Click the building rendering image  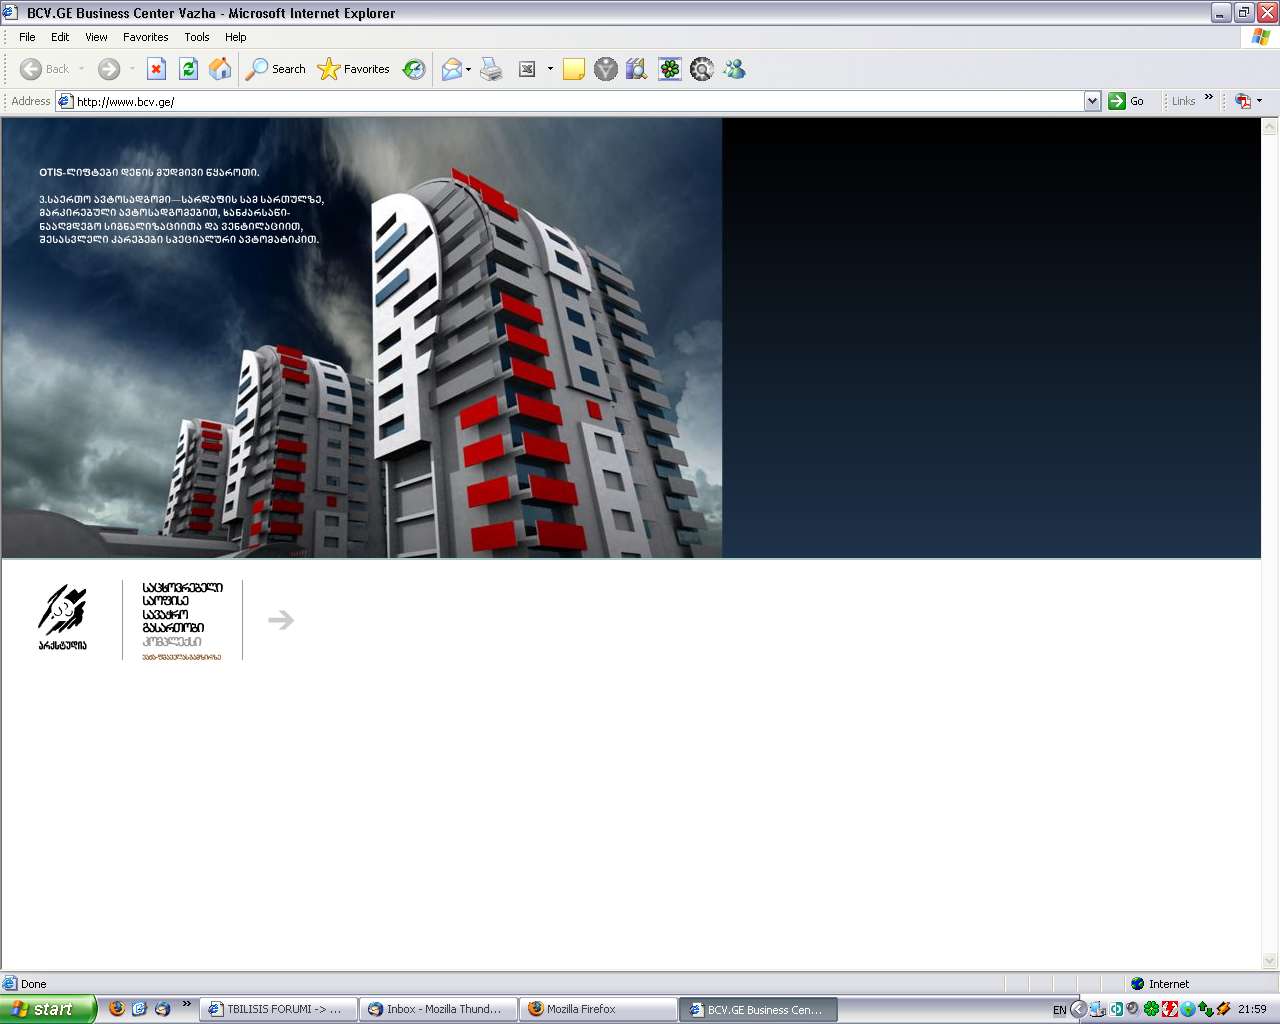pos(362,338)
